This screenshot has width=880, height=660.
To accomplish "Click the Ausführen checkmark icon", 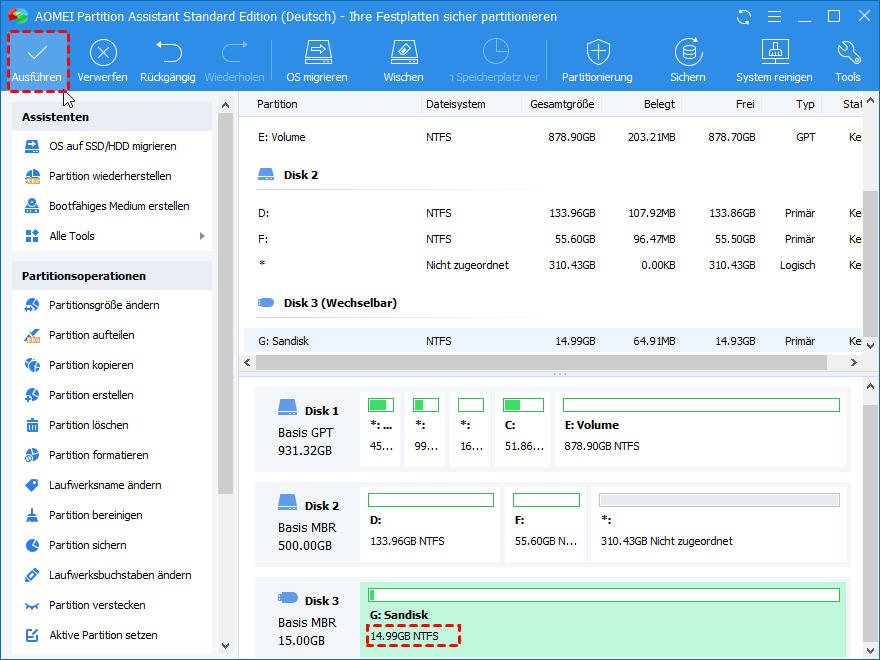I will coord(37,54).
